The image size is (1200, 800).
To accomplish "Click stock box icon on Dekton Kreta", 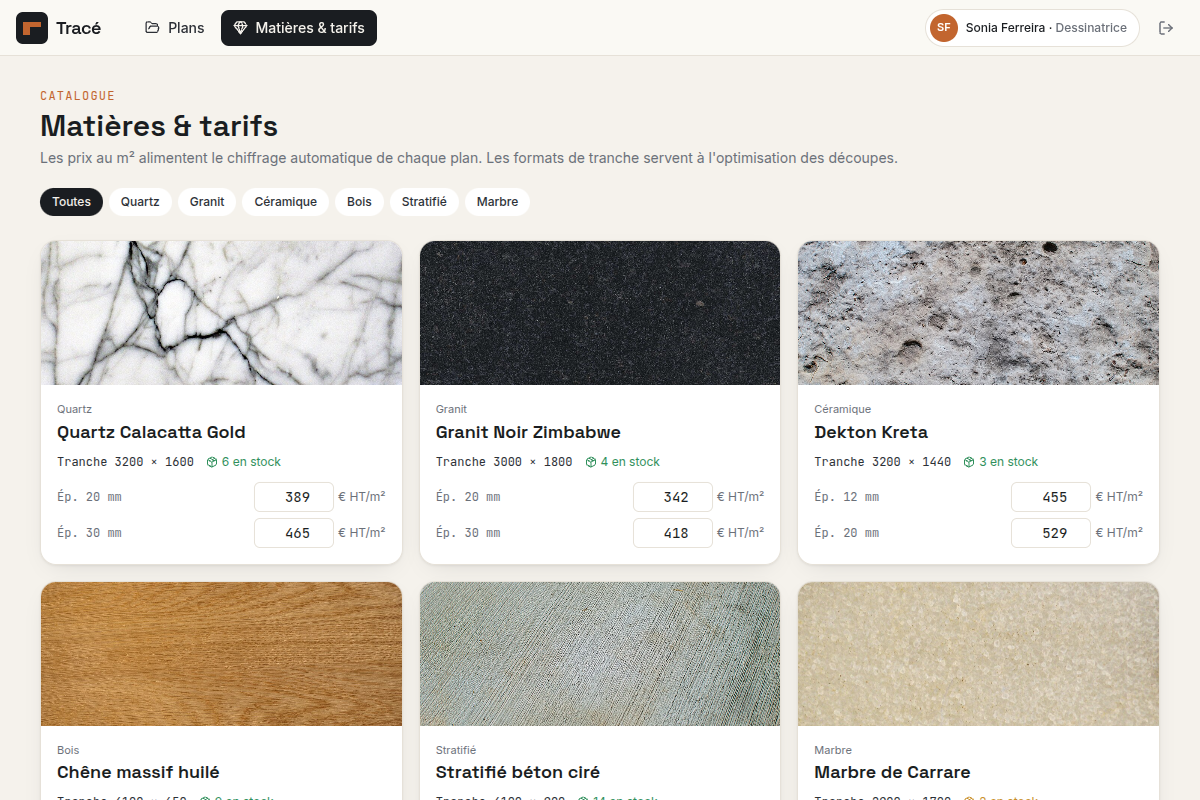I will (969, 462).
